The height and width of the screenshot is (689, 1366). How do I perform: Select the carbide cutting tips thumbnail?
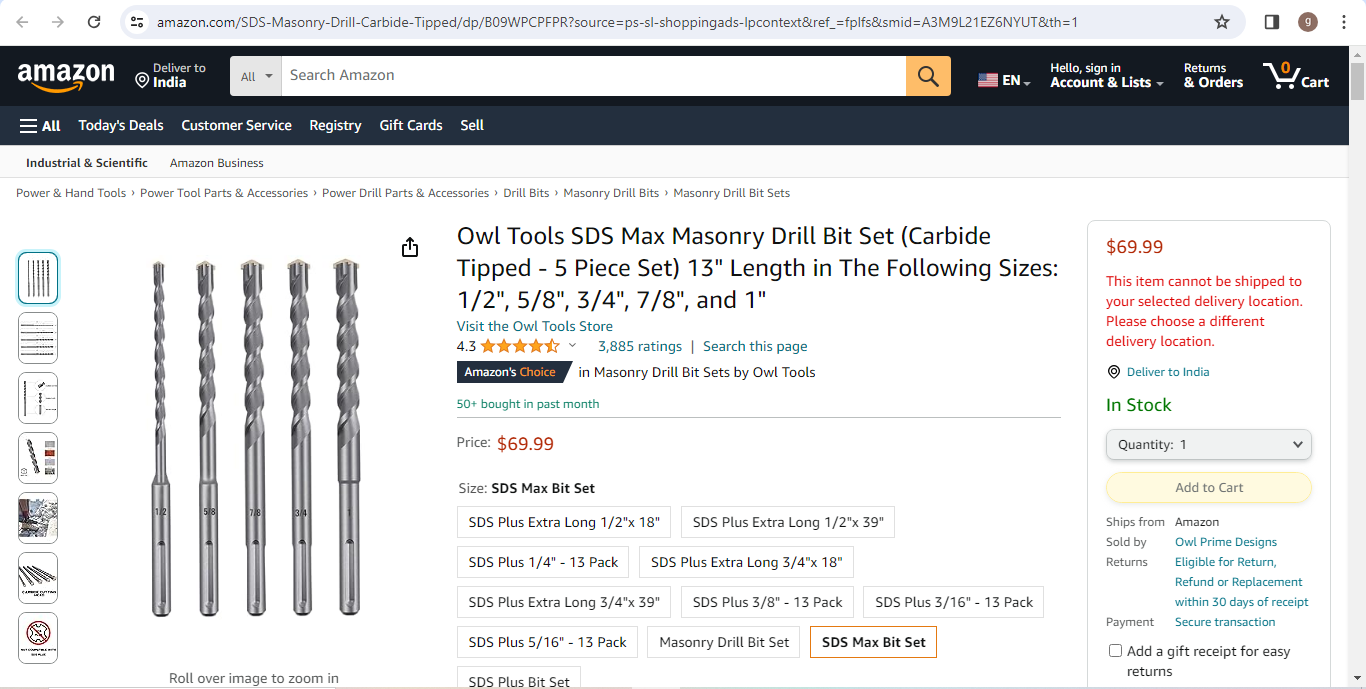(x=37, y=577)
